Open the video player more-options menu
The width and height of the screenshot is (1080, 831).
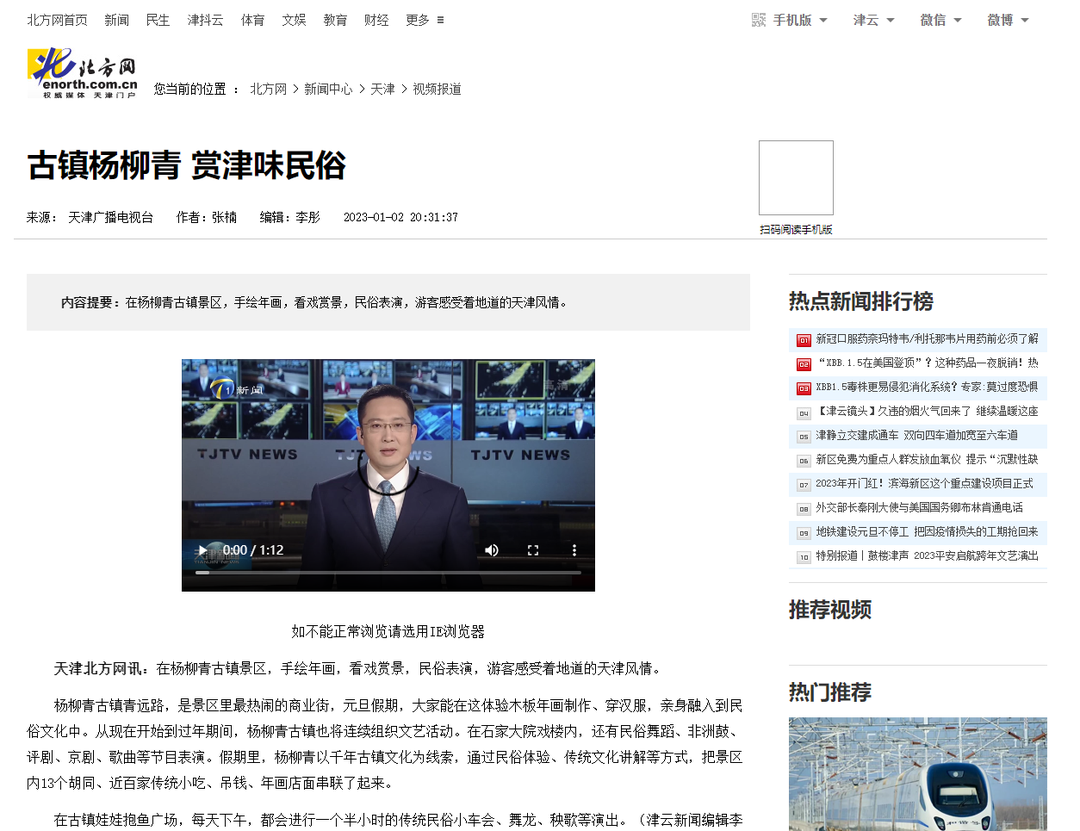point(574,550)
